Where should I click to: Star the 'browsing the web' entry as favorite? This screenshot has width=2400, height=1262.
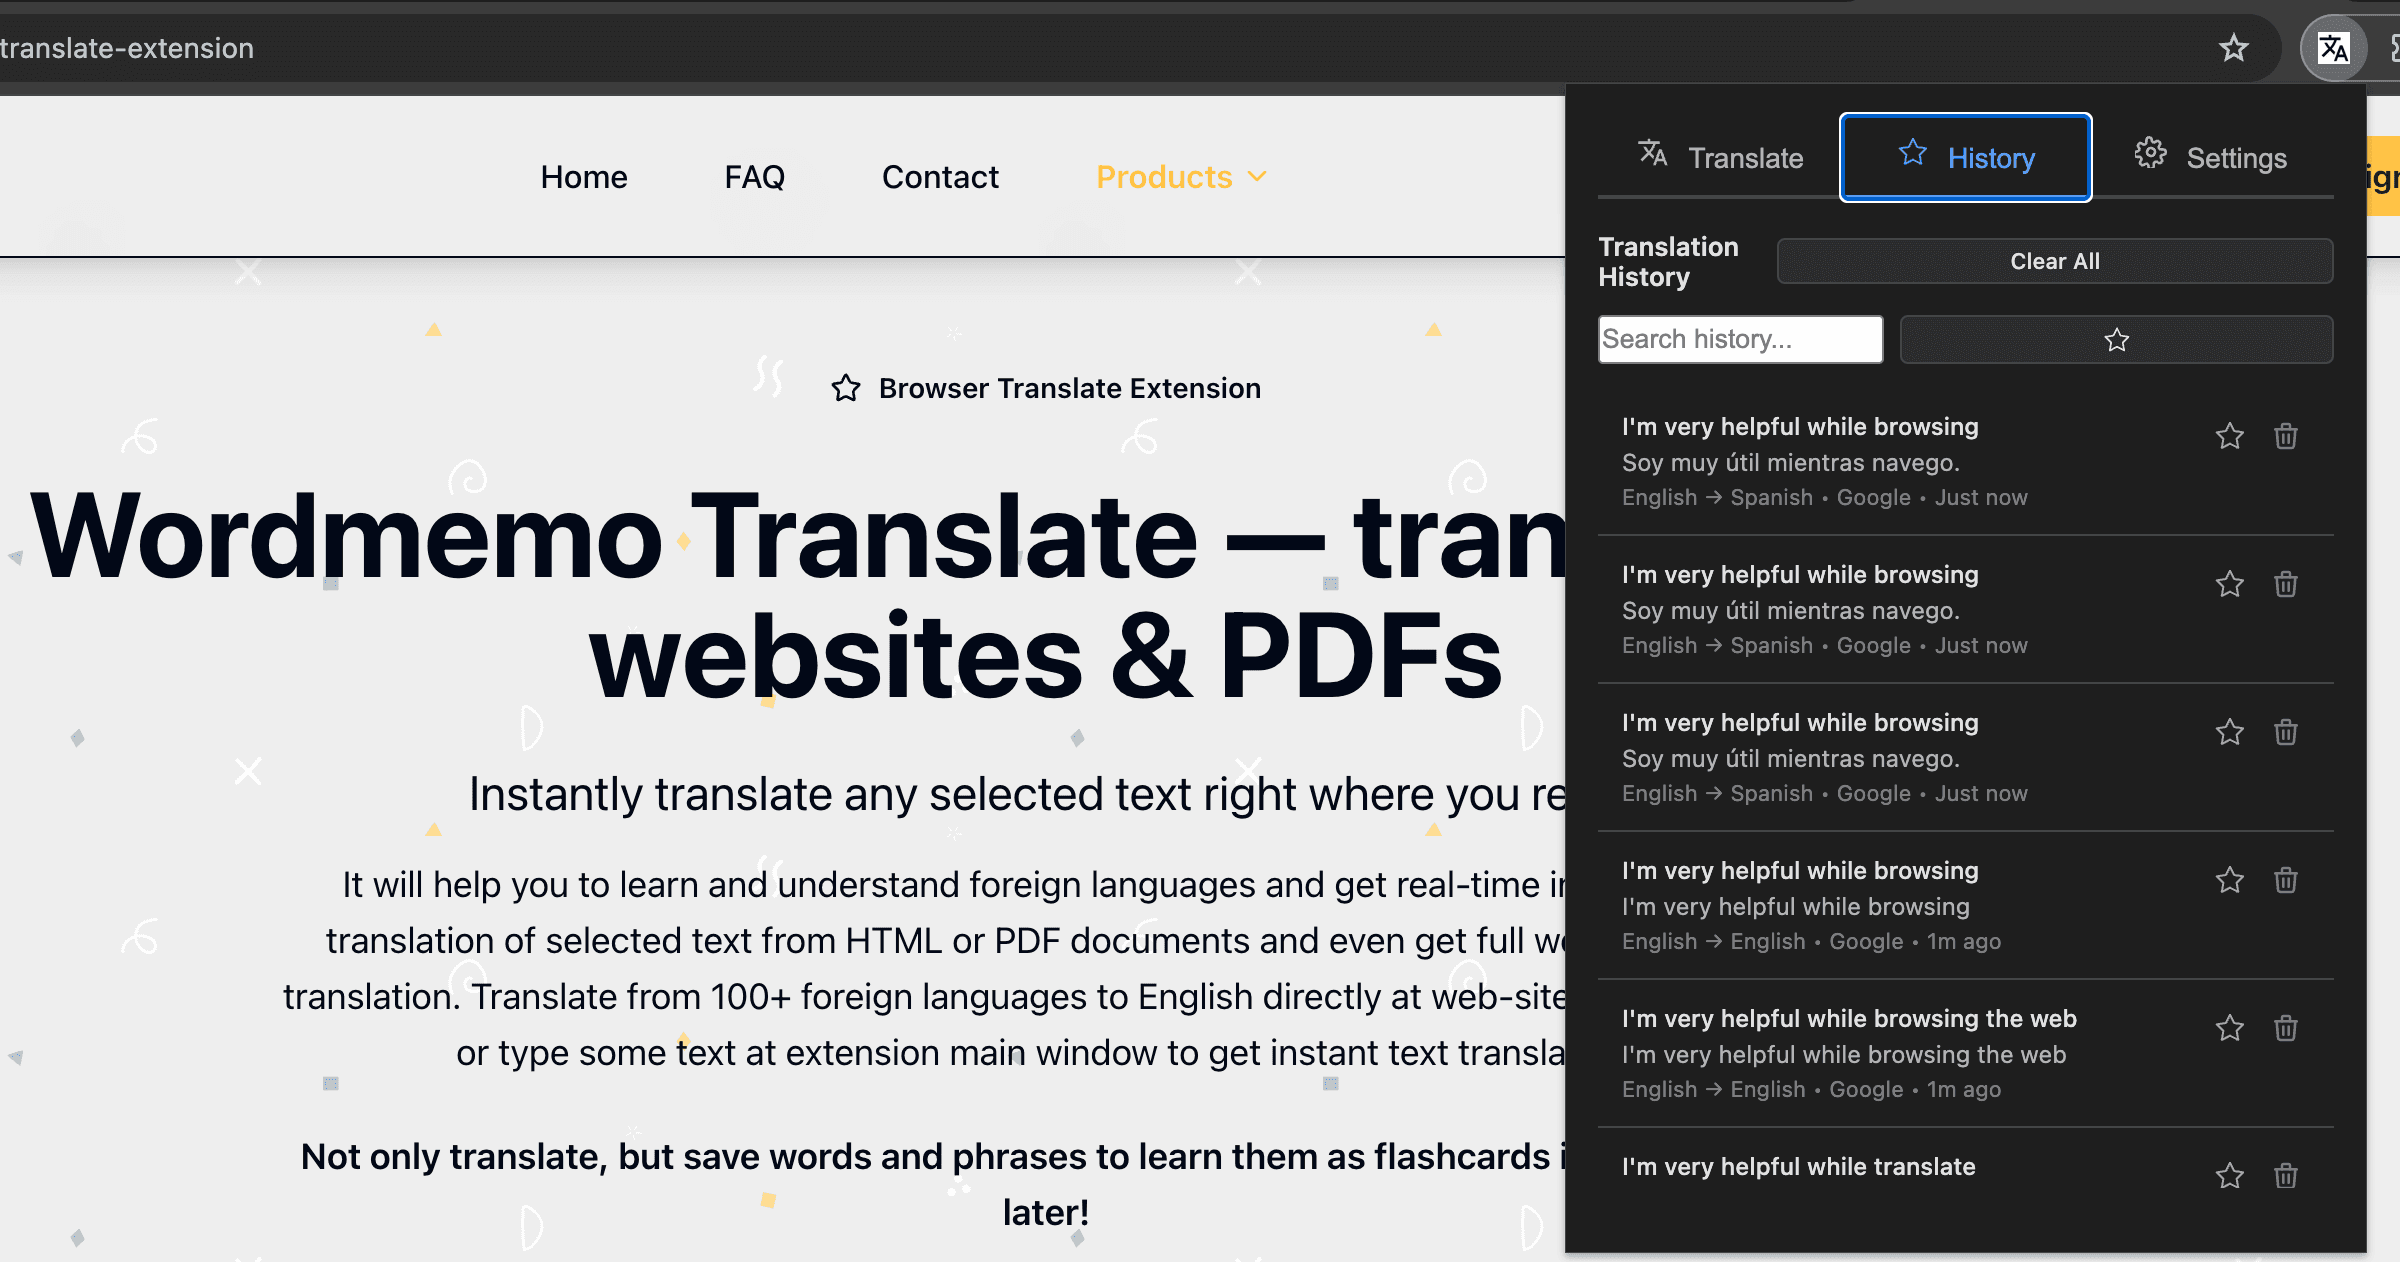2229,1028
